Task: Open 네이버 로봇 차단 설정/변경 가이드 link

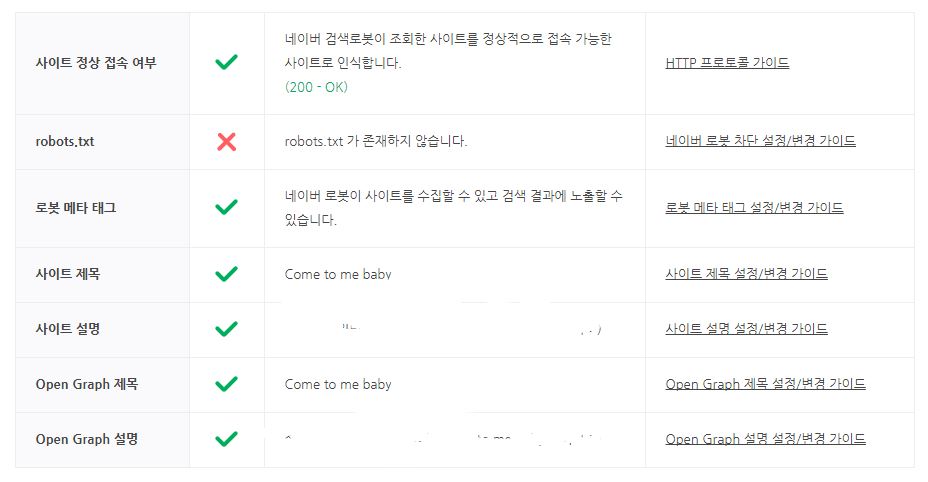Action: coord(760,141)
